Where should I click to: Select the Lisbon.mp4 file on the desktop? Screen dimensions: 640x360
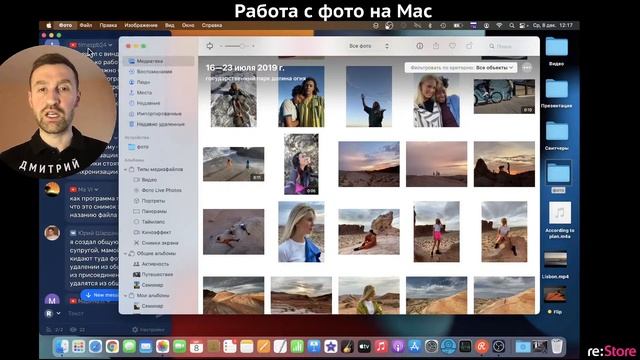click(556, 265)
